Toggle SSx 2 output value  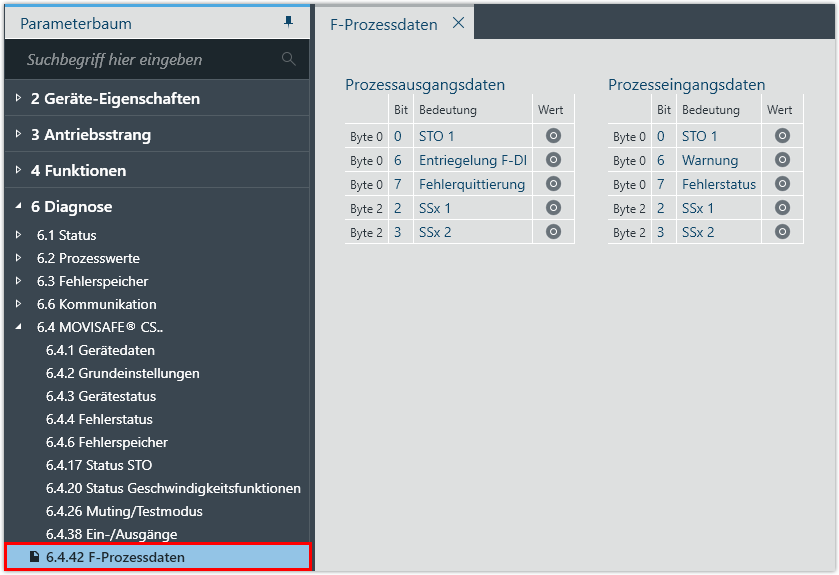[553, 232]
